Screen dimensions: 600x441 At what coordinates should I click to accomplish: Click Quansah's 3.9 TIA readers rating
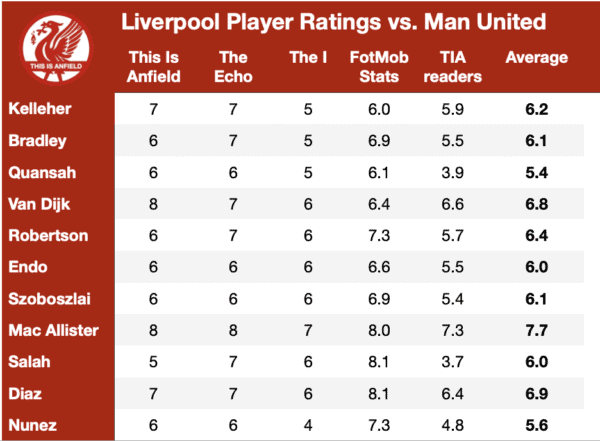(x=452, y=173)
